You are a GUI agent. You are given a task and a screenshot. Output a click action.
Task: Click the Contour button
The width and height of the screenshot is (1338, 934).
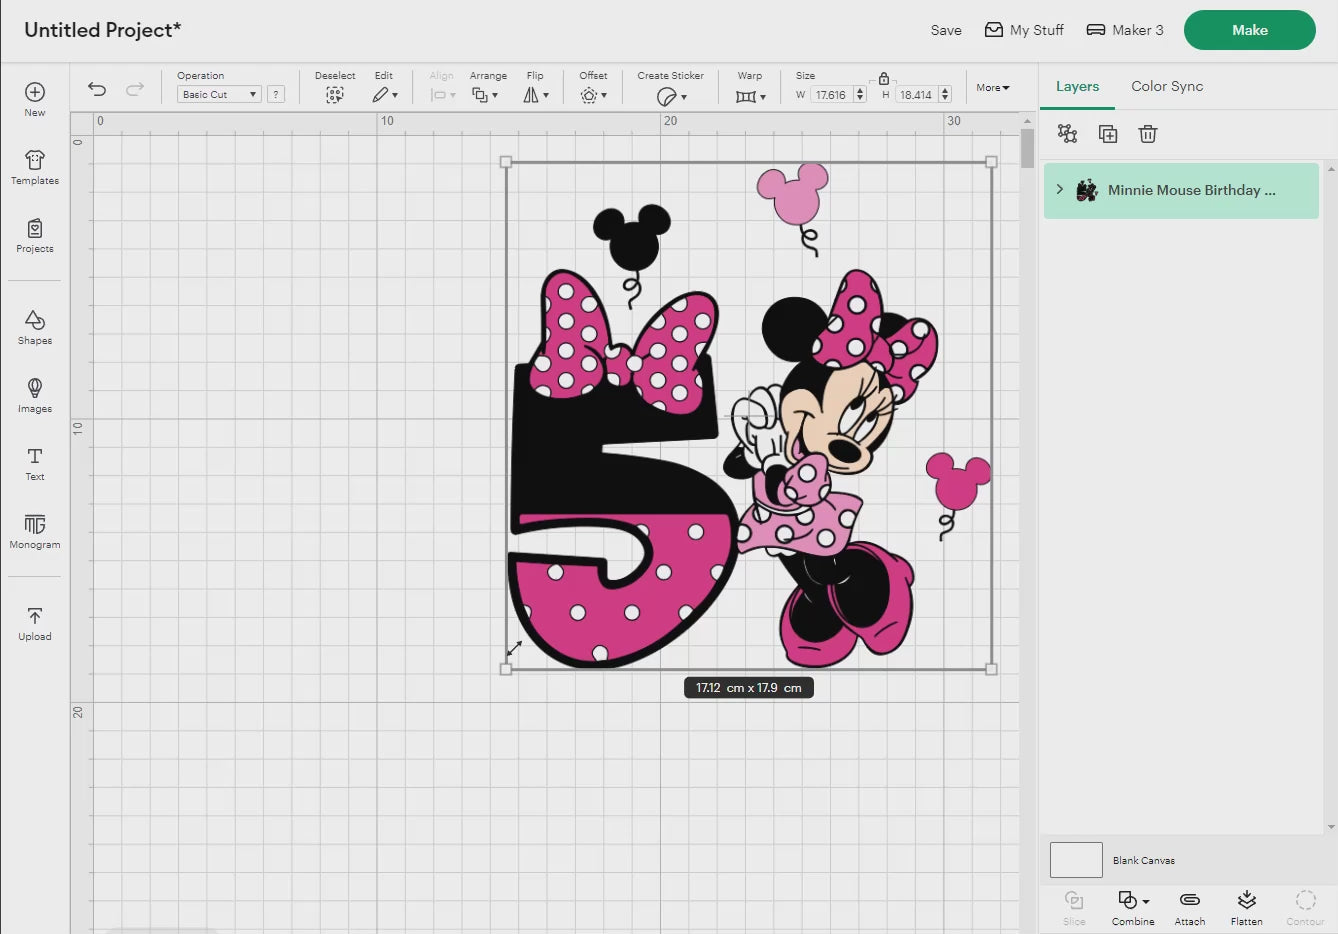click(1305, 908)
